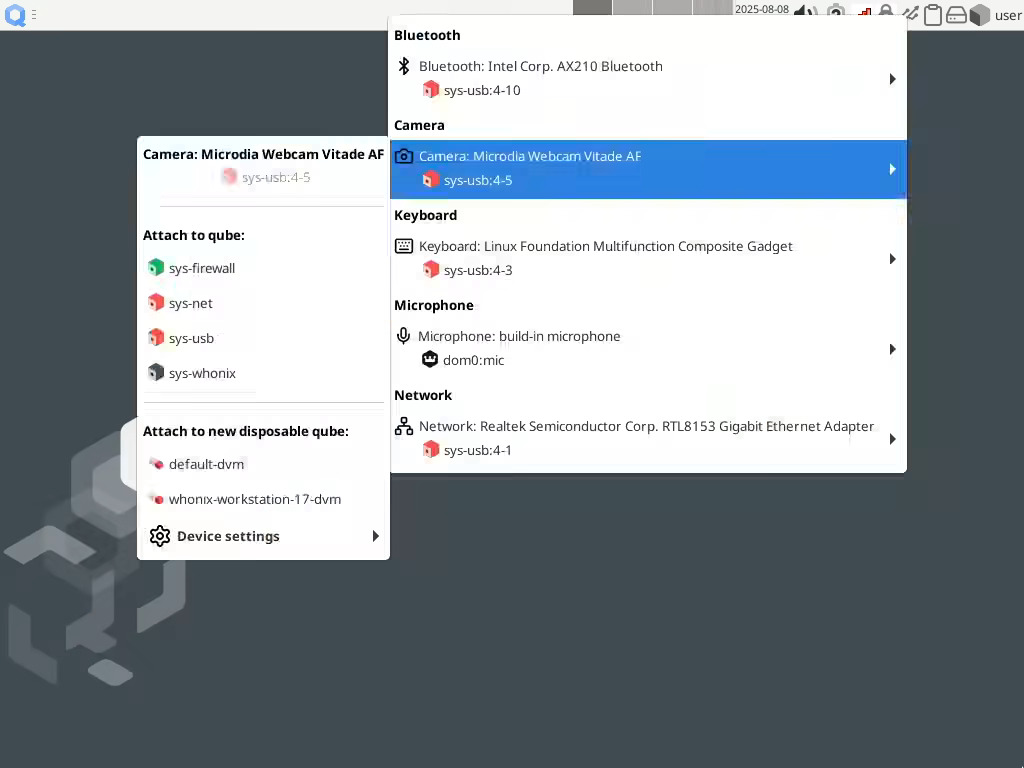Click the network adapter icon

click(403, 426)
